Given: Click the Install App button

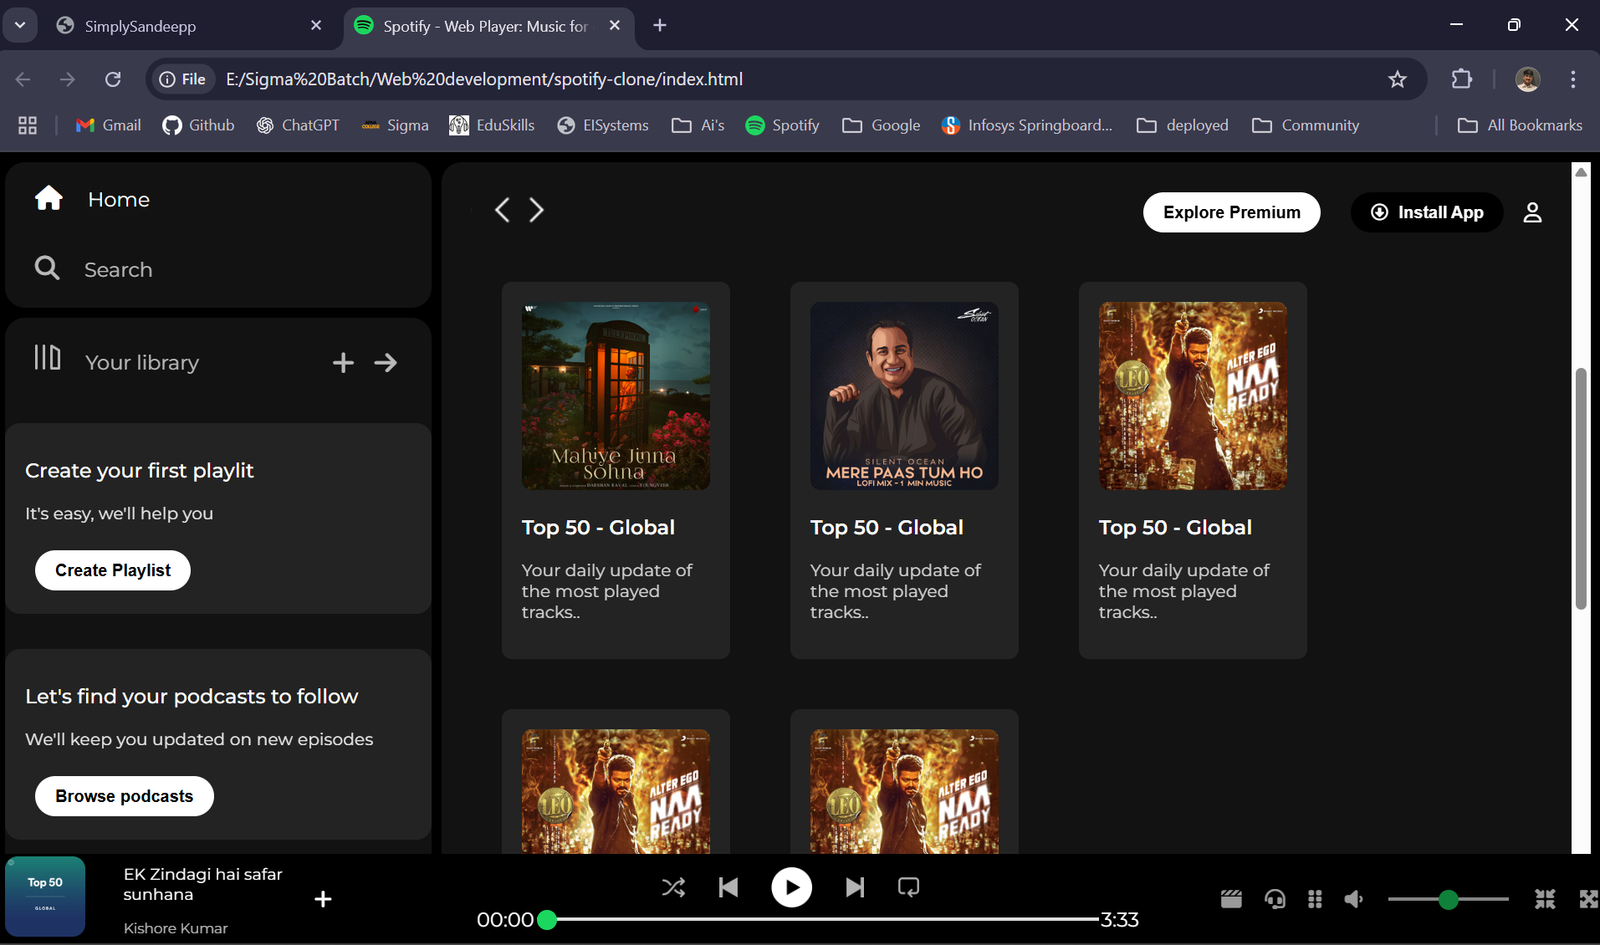Looking at the screenshot, I should click(1427, 212).
